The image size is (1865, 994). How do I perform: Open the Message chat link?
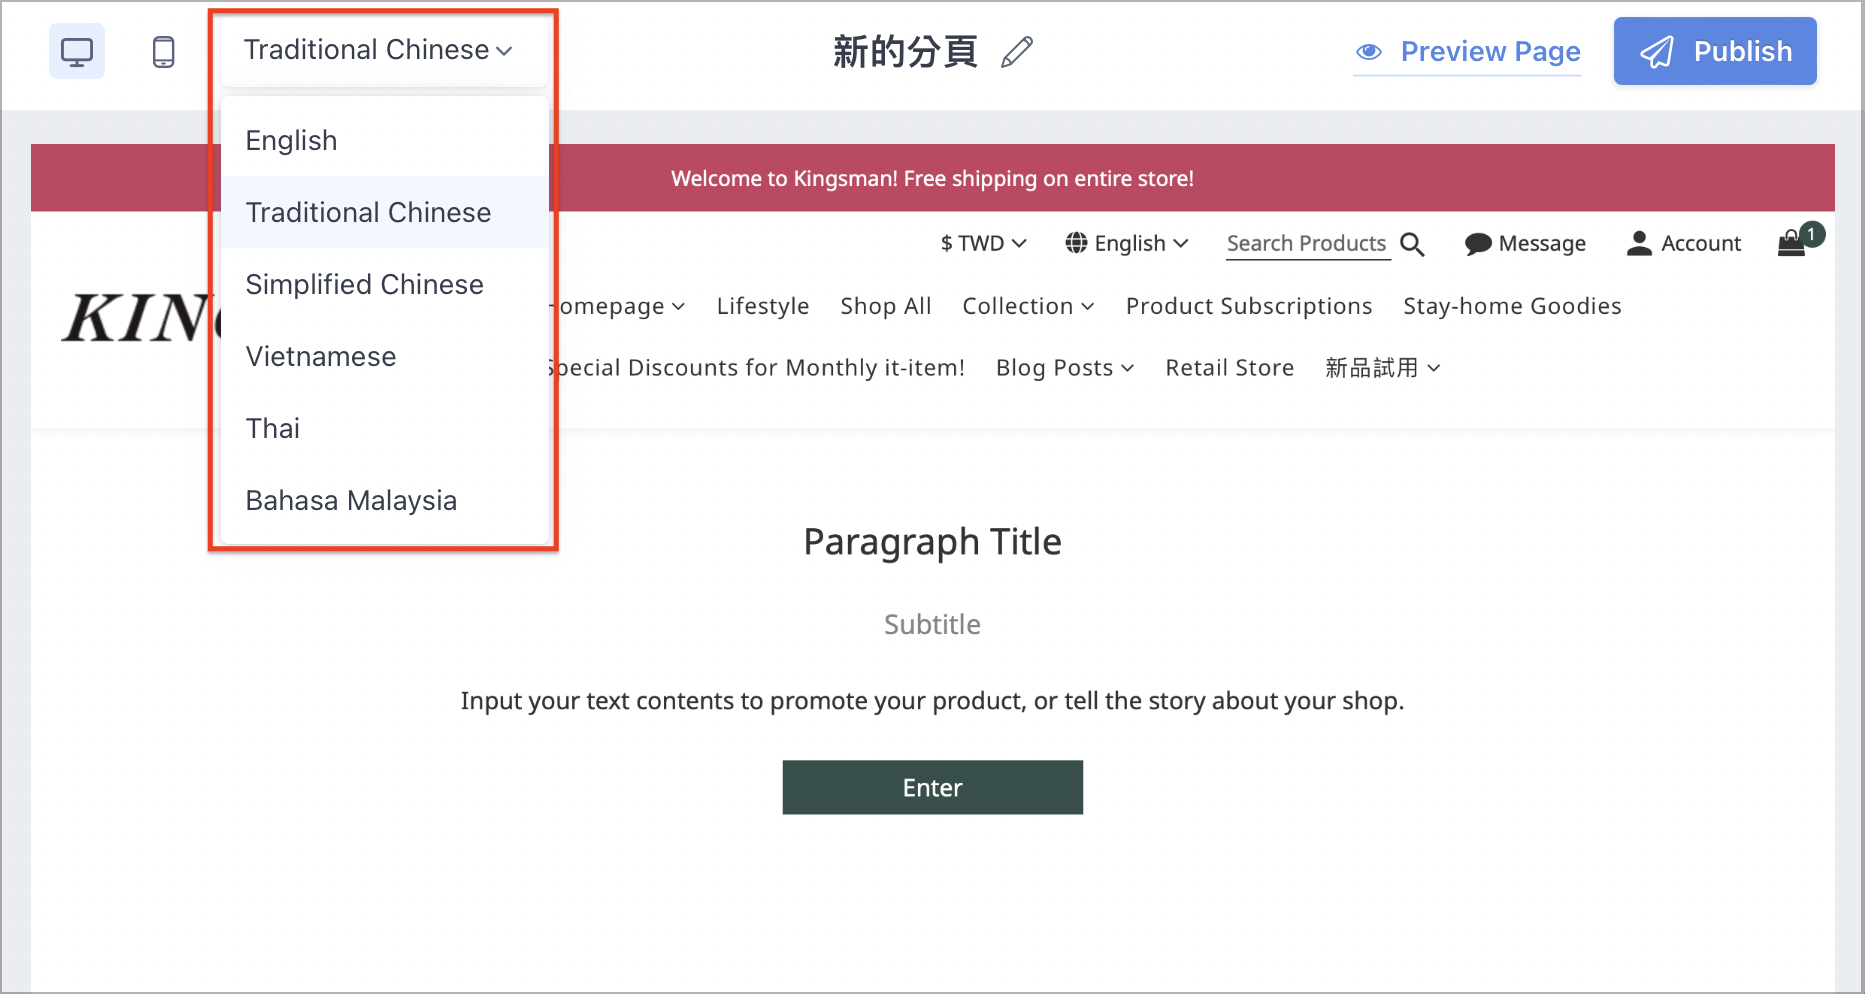pos(1525,243)
